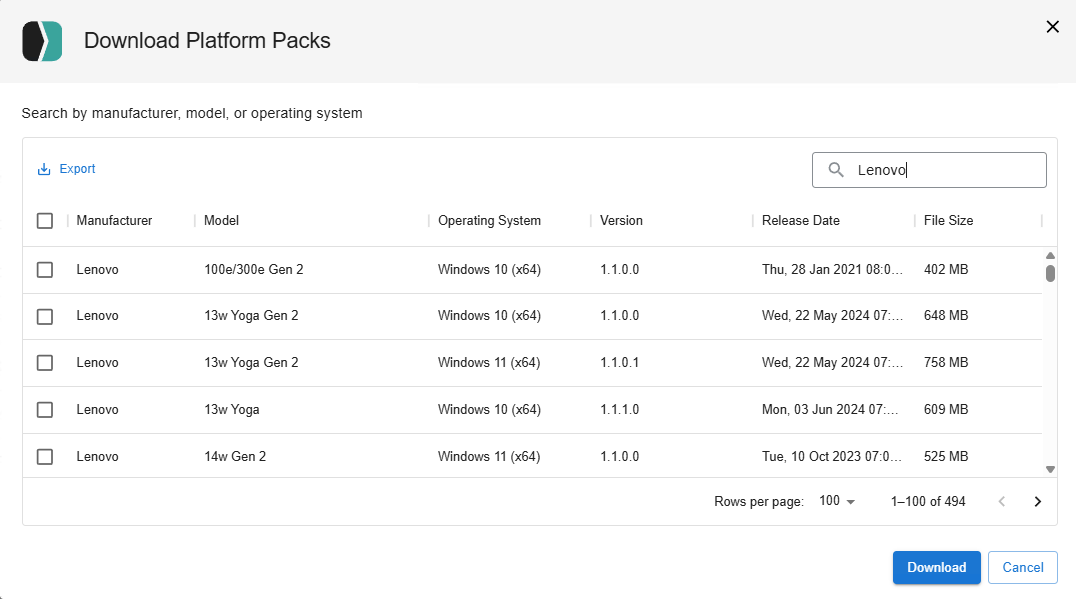Sort by the File Size column header
This screenshot has width=1076, height=599.
[x=948, y=221]
